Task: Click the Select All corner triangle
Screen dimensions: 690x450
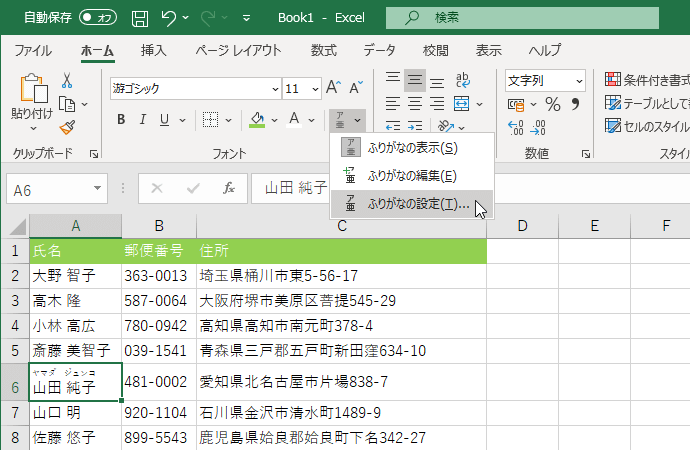Action: pyautogui.click(x=17, y=227)
